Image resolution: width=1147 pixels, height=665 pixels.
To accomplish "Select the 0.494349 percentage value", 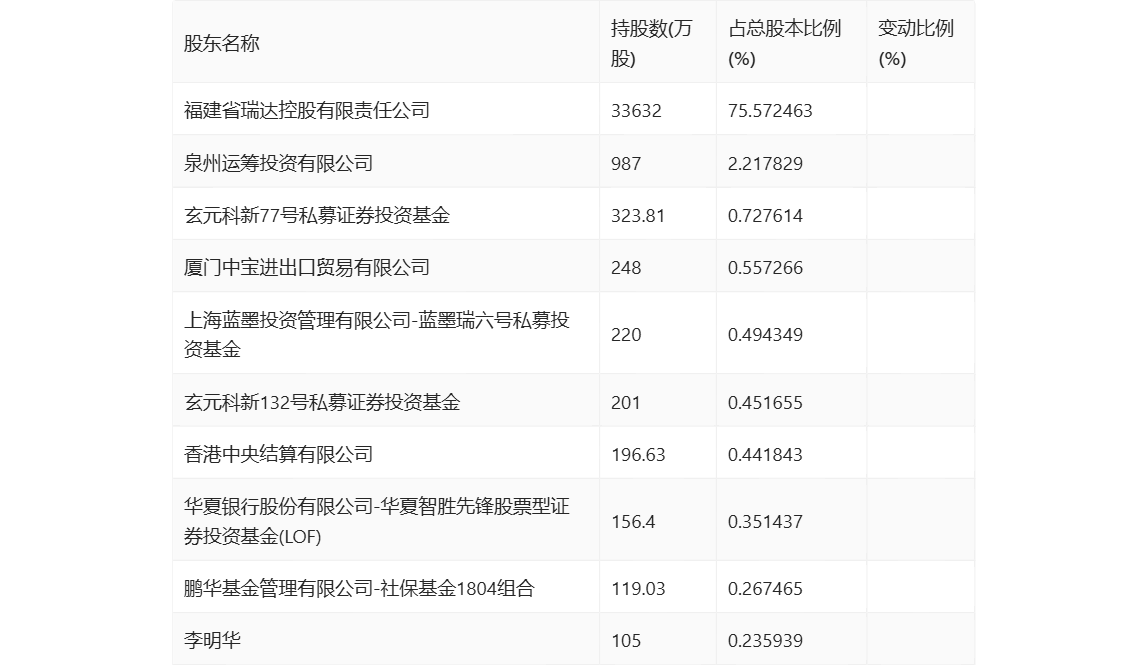I will click(765, 334).
